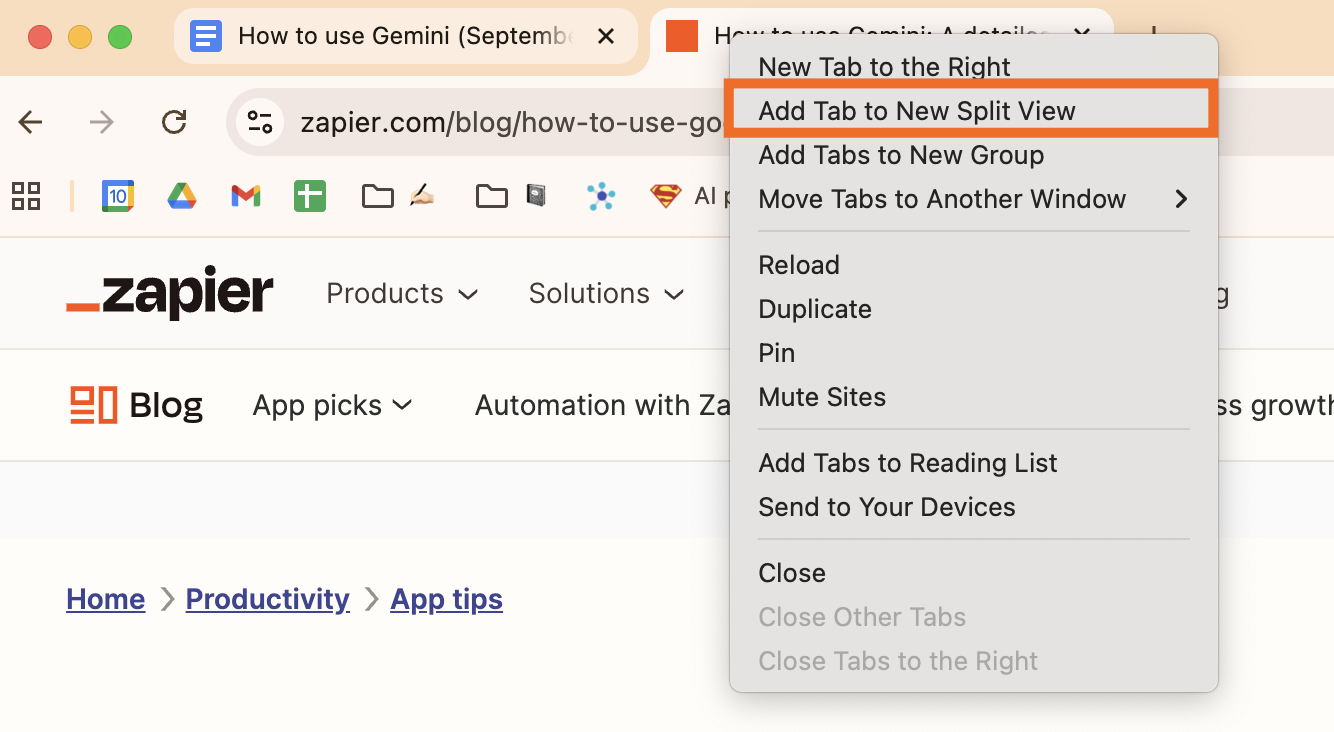
Task: Duplicate the tab via context menu
Action: (x=814, y=309)
